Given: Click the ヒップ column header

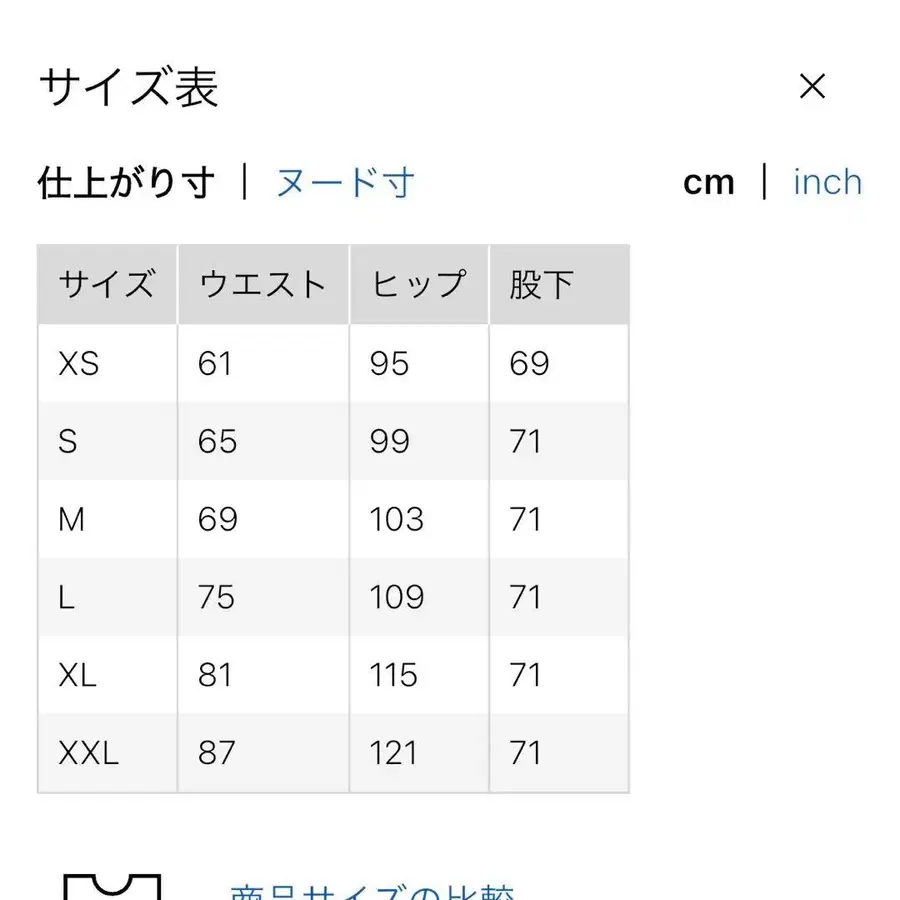Looking at the screenshot, I should 417,284.
